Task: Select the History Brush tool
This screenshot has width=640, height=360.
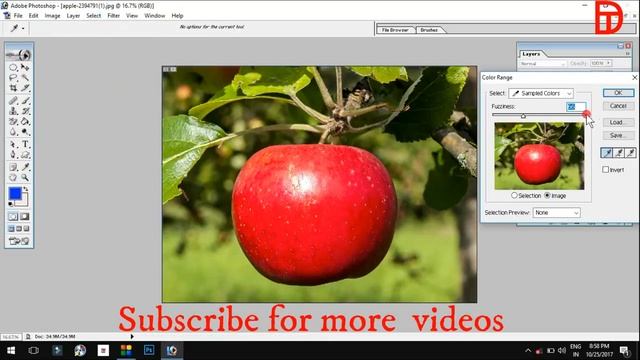Action: 25,111
